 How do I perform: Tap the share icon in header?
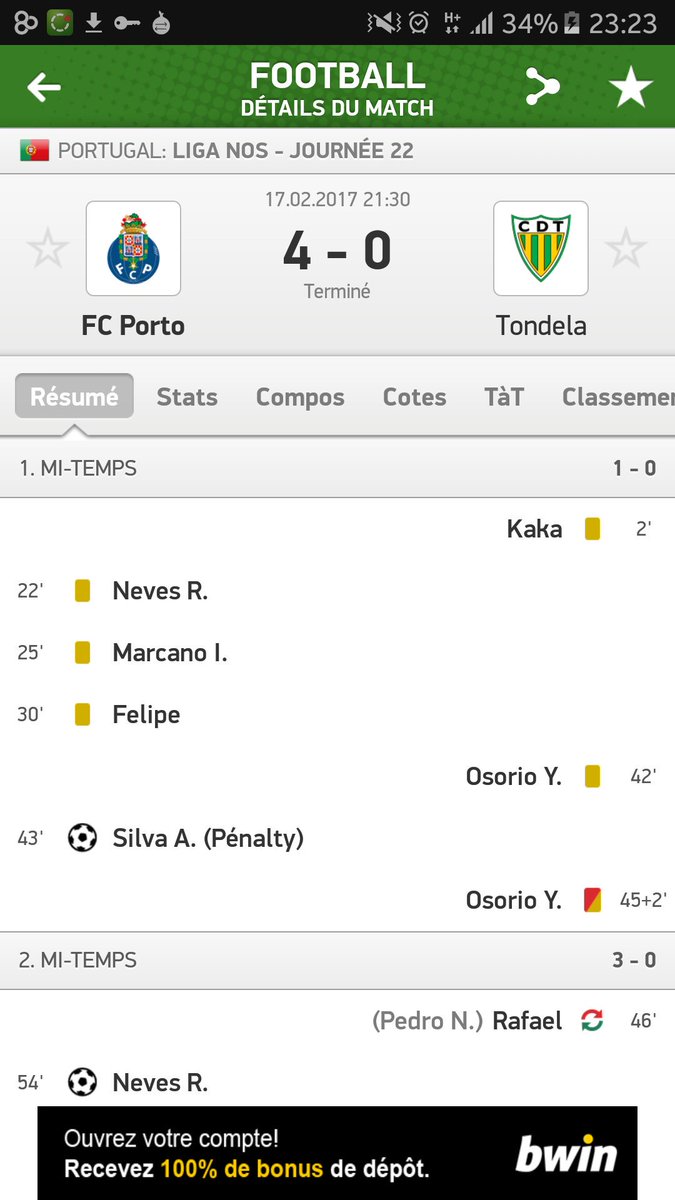(x=541, y=89)
